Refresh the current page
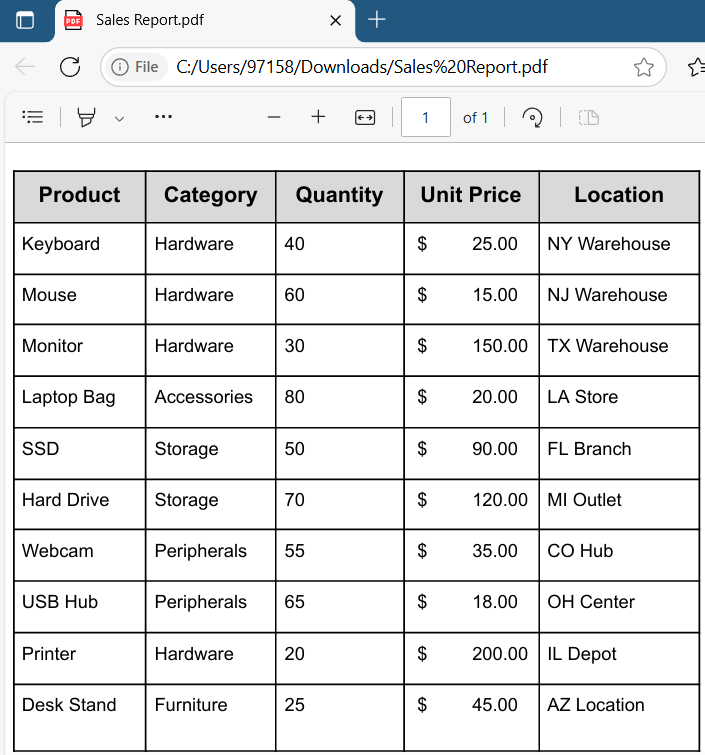705x755 pixels. [70, 67]
